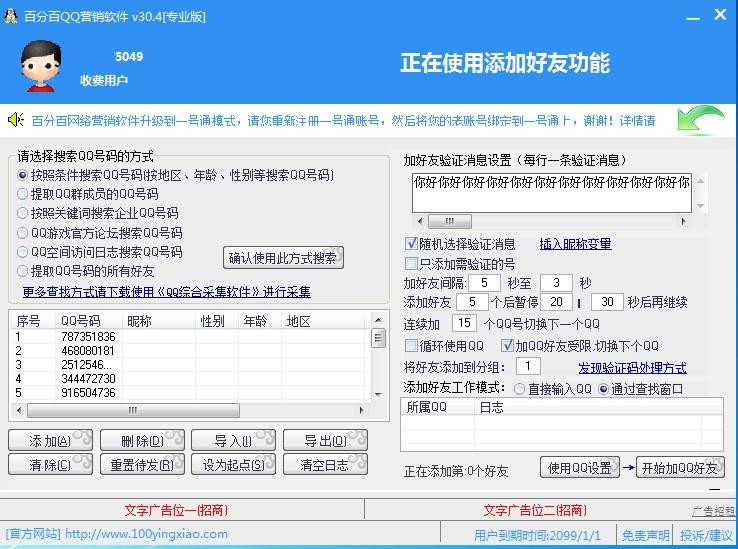
Task: Click the 导入(I) button
Action: [x=233, y=441]
